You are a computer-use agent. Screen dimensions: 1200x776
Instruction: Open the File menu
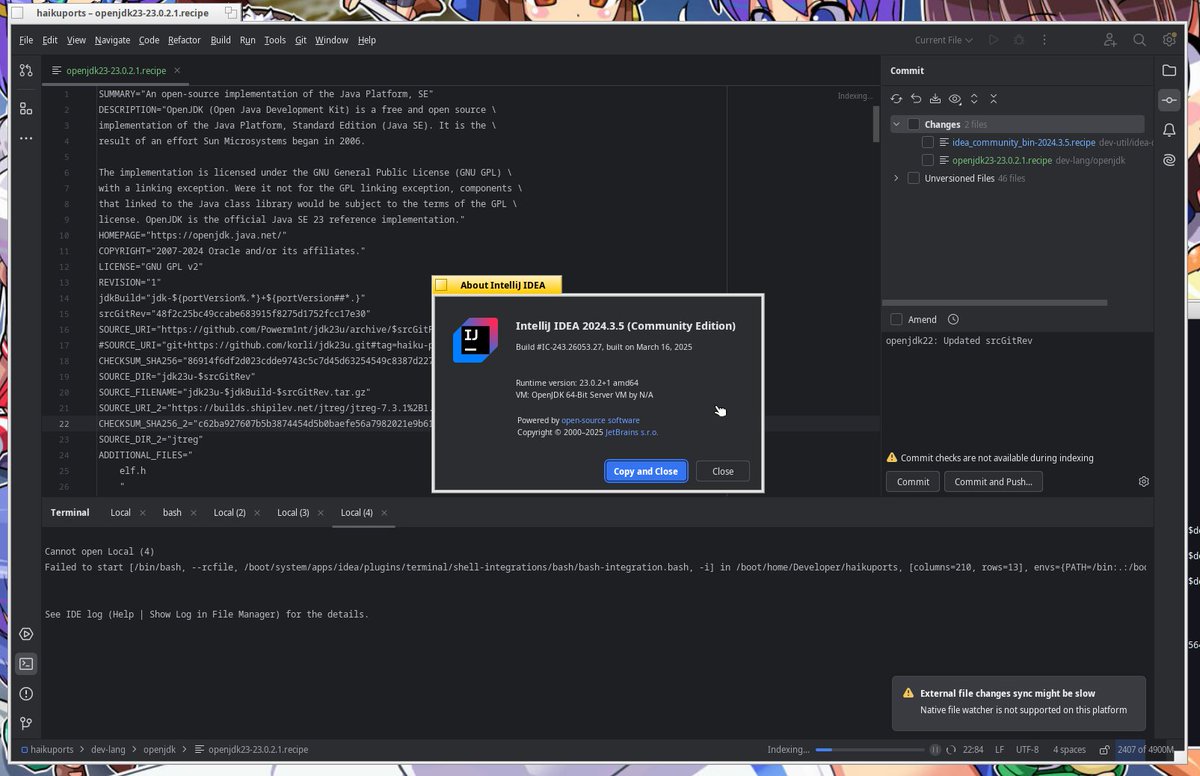(x=26, y=40)
